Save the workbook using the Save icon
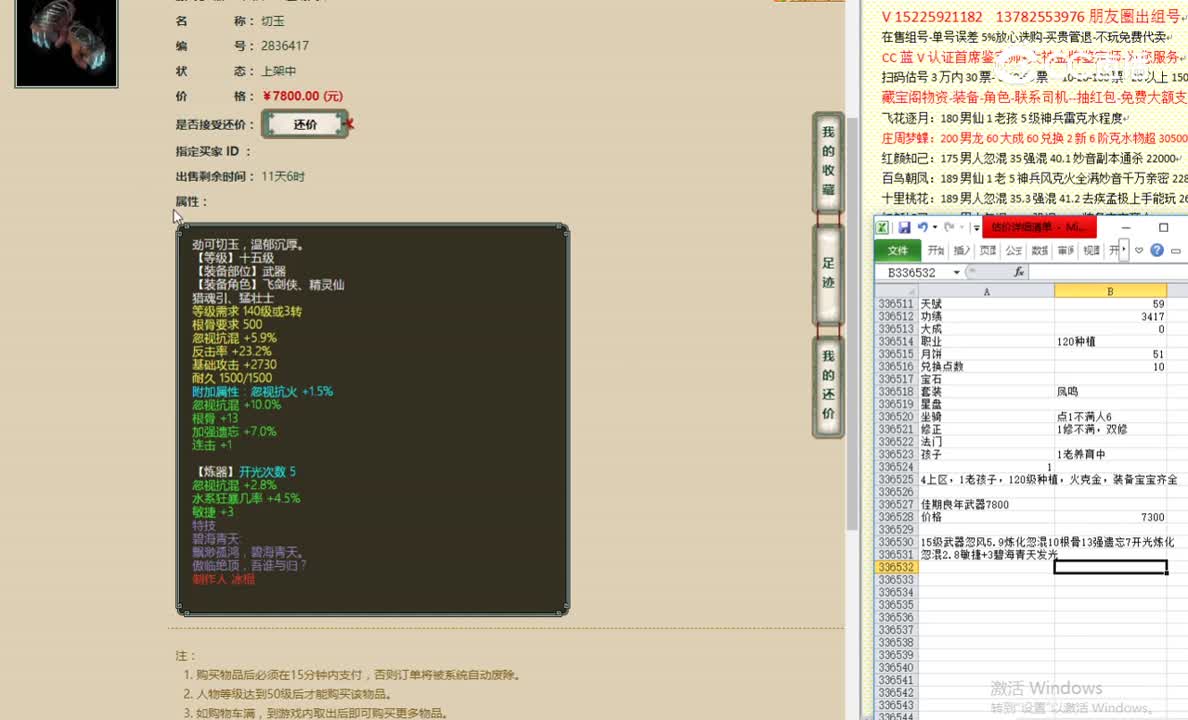The width and height of the screenshot is (1188, 720). 903,226
